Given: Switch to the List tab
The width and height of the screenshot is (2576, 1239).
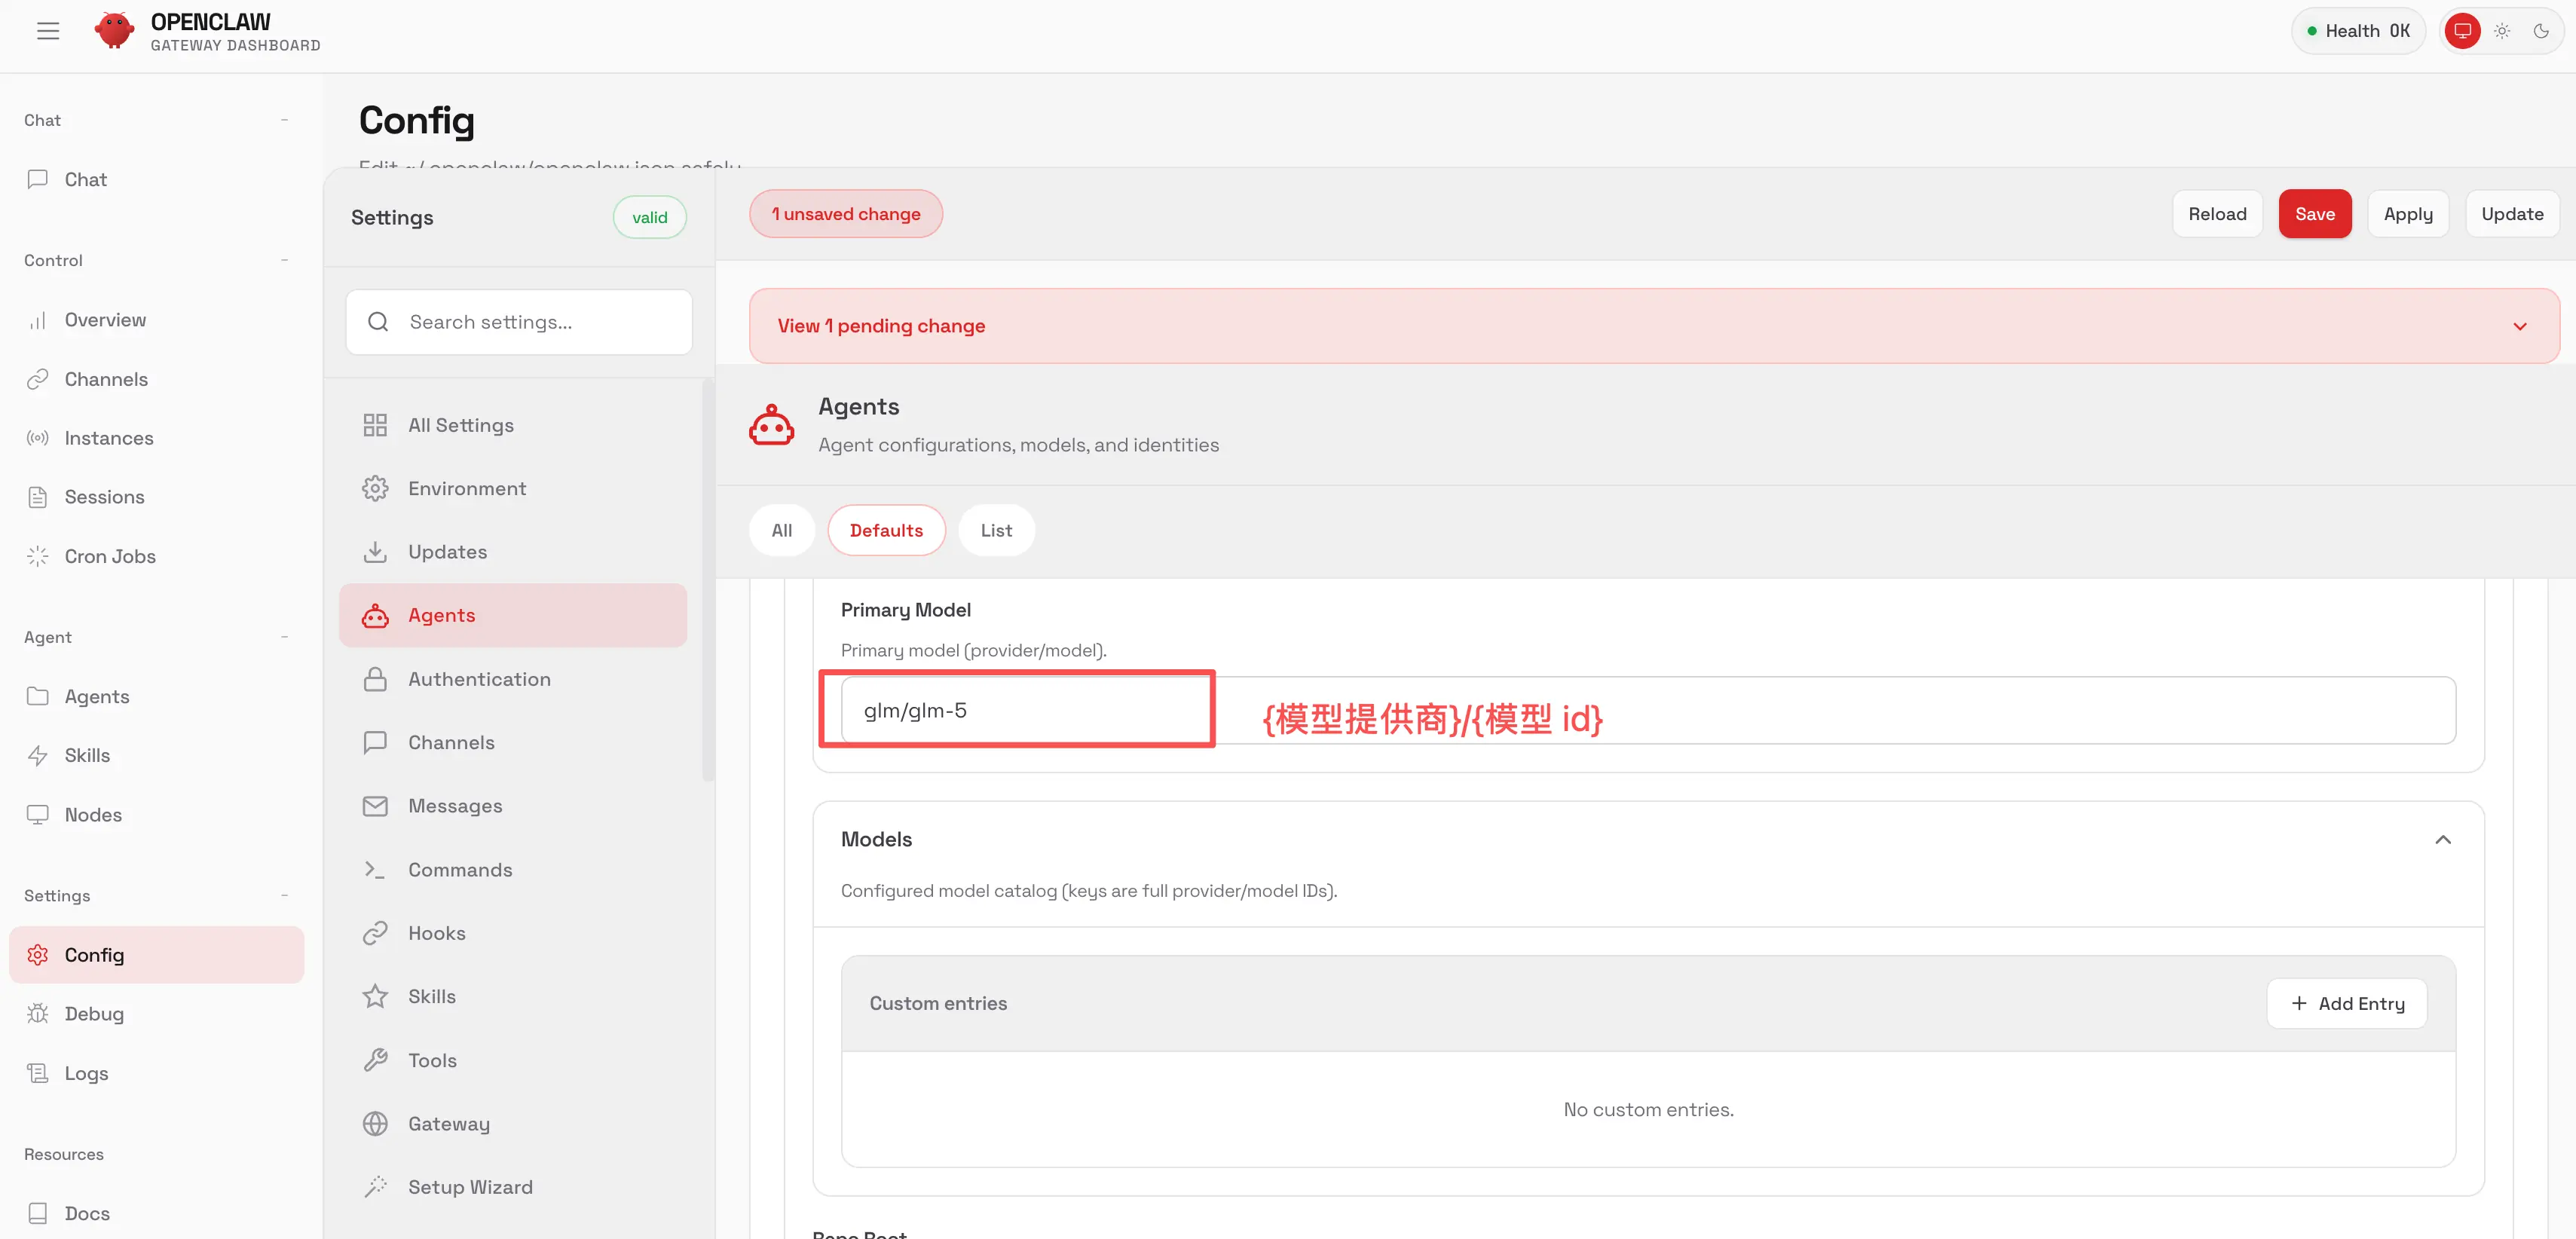Looking at the screenshot, I should coord(995,530).
